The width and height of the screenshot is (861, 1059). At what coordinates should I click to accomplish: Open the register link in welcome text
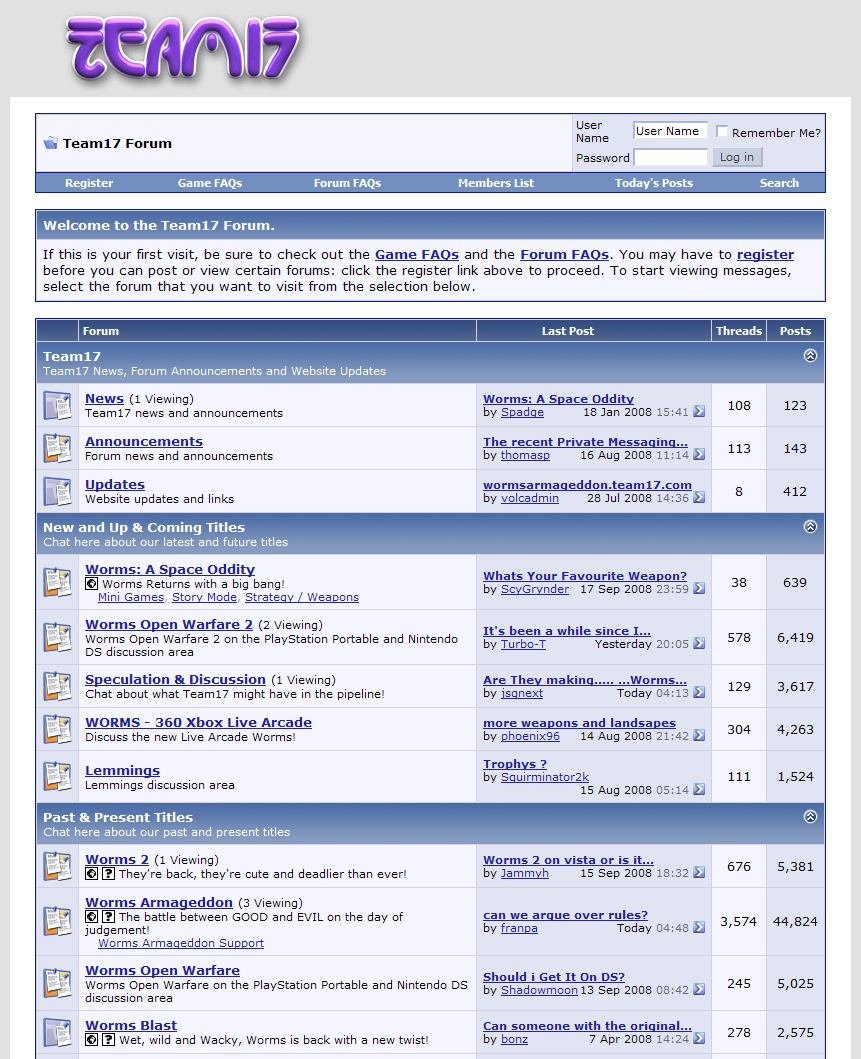[x=765, y=255]
